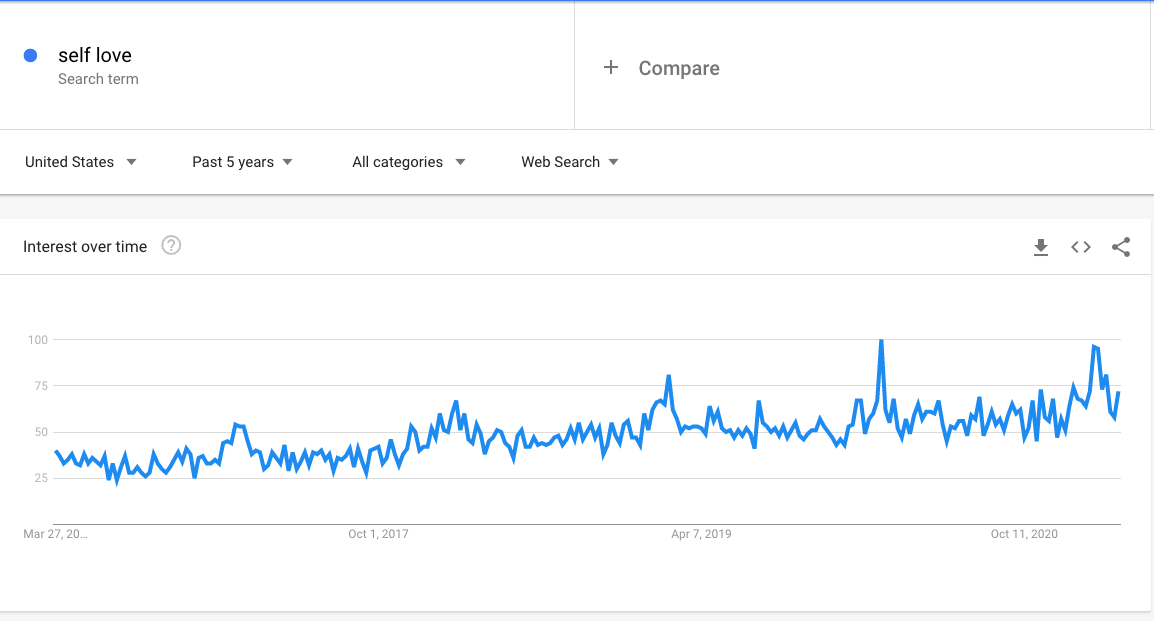Open the All categories dropdown
The width and height of the screenshot is (1154, 621).
tap(408, 162)
